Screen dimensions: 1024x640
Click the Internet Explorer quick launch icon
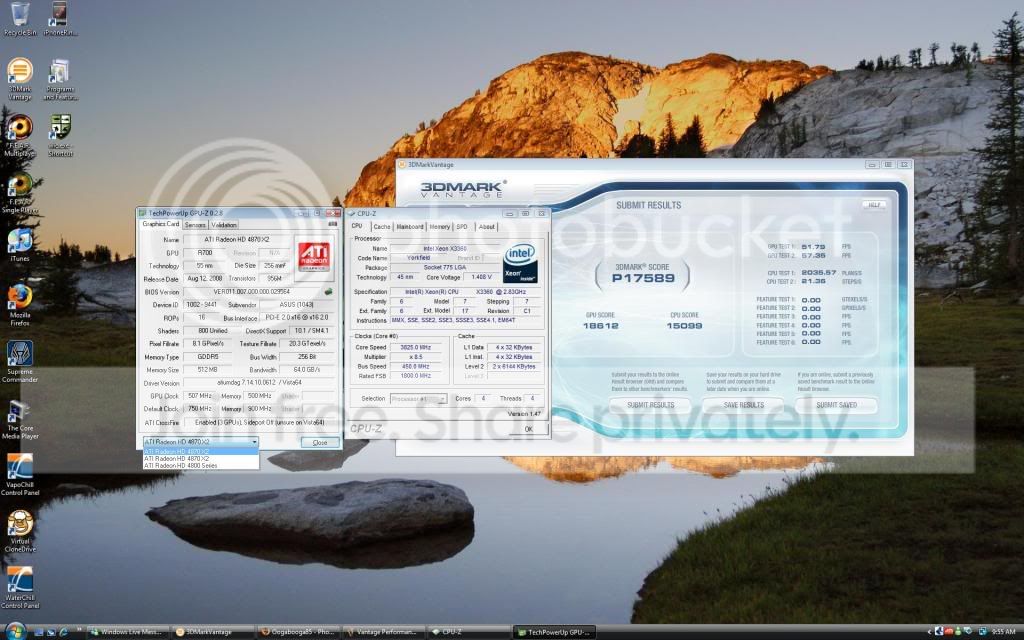tap(63, 632)
